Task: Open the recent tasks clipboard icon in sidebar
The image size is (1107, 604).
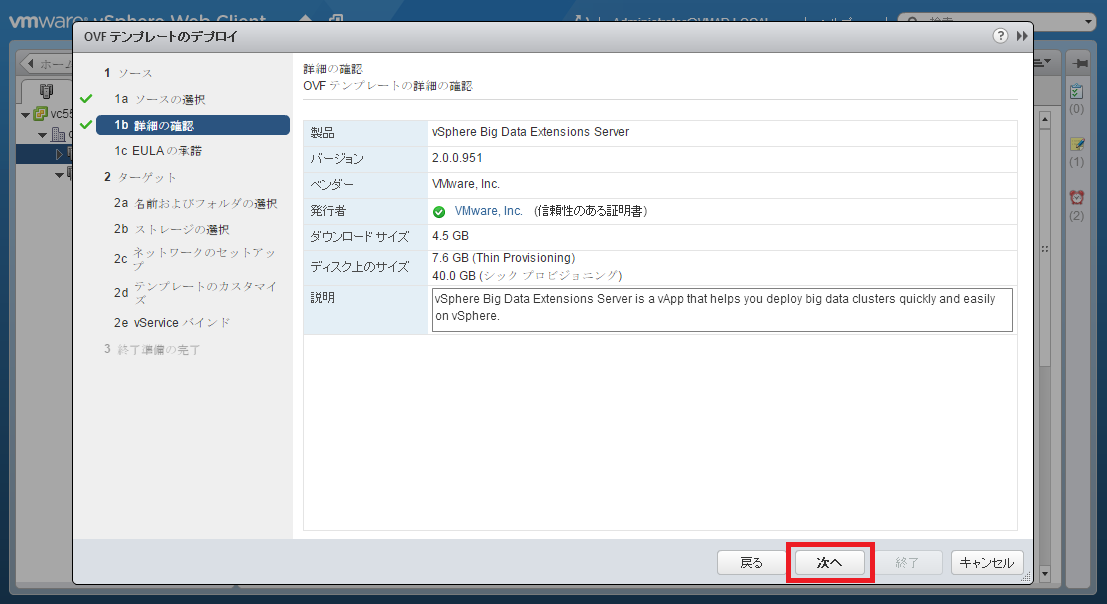Action: 1076,92
